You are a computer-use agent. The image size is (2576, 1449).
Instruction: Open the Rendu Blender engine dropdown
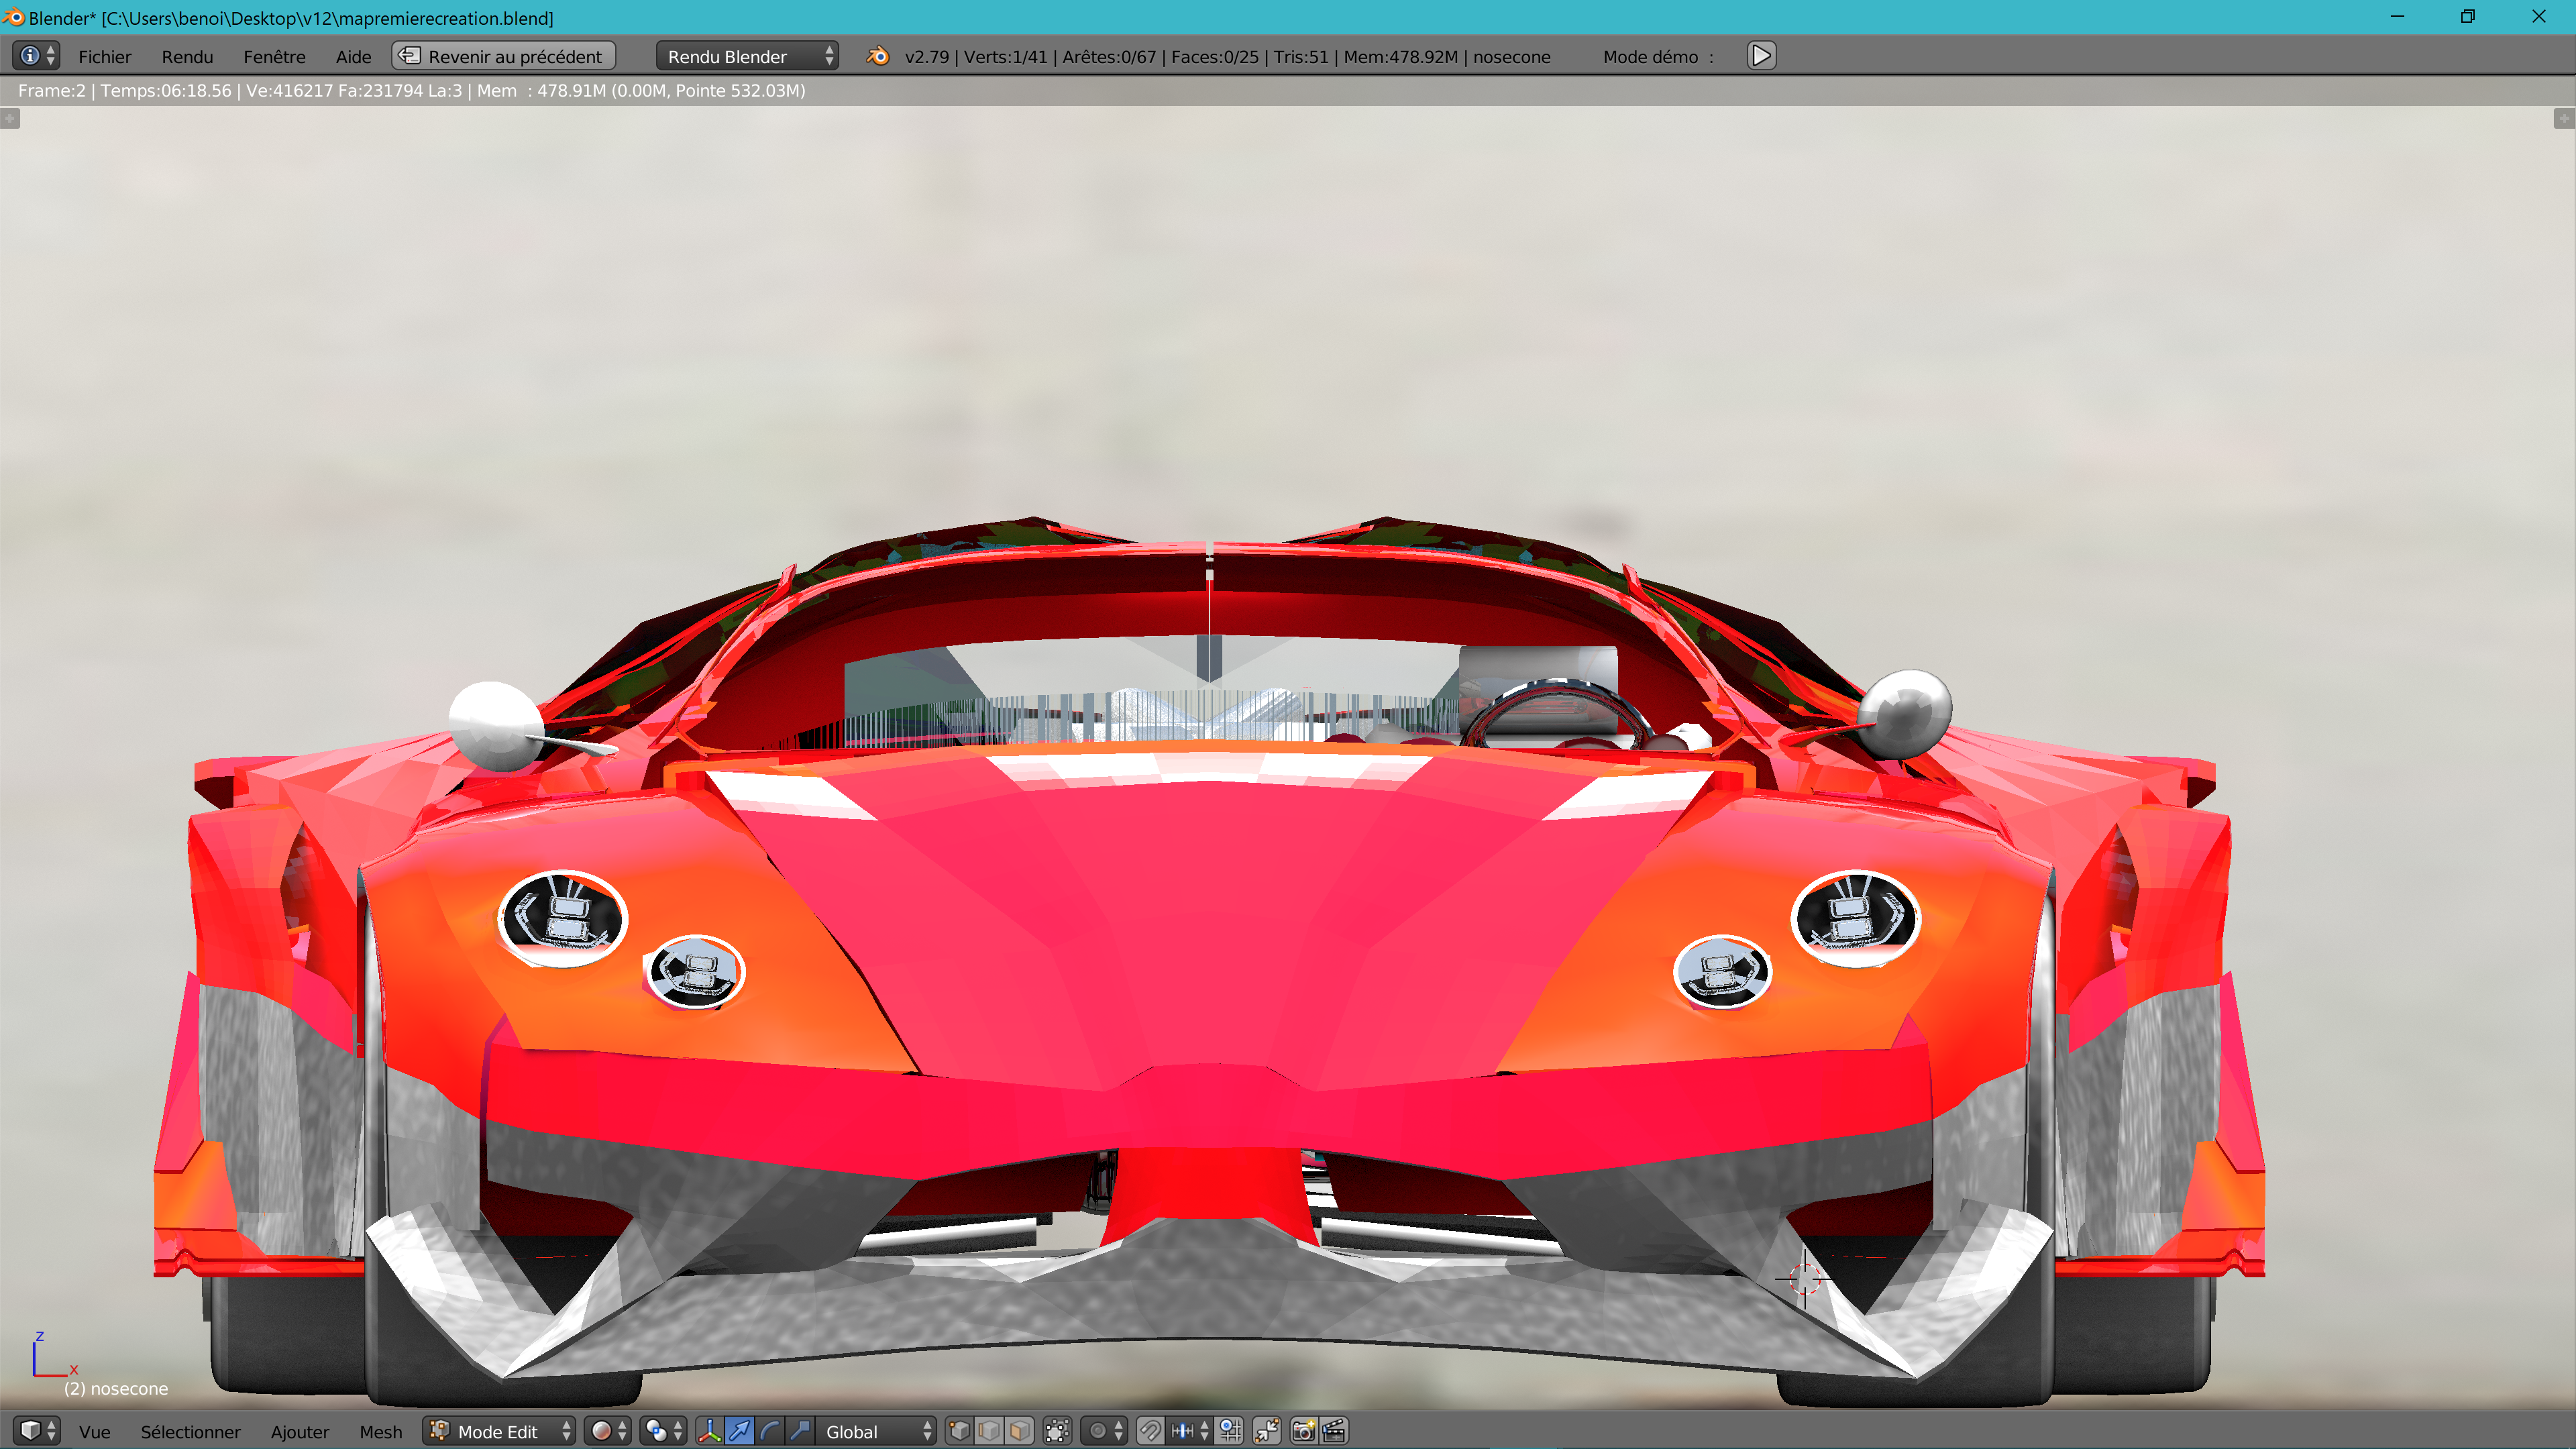pos(746,56)
